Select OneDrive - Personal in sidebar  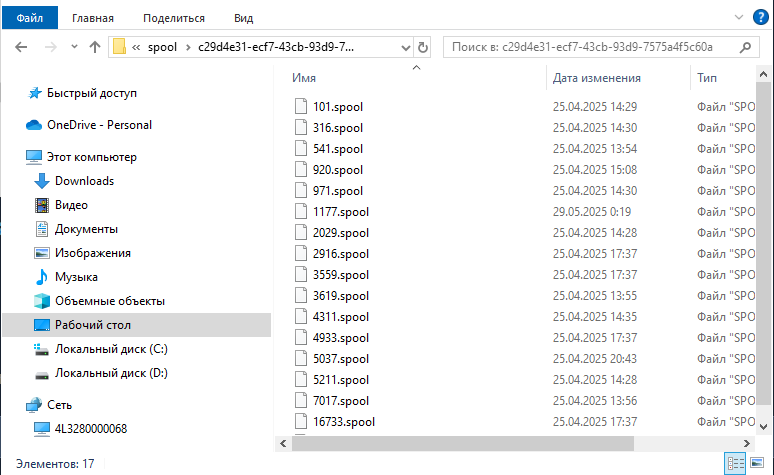coord(99,125)
